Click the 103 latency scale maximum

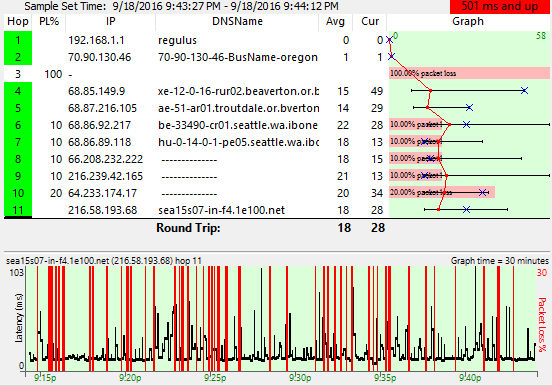pyautogui.click(x=16, y=273)
